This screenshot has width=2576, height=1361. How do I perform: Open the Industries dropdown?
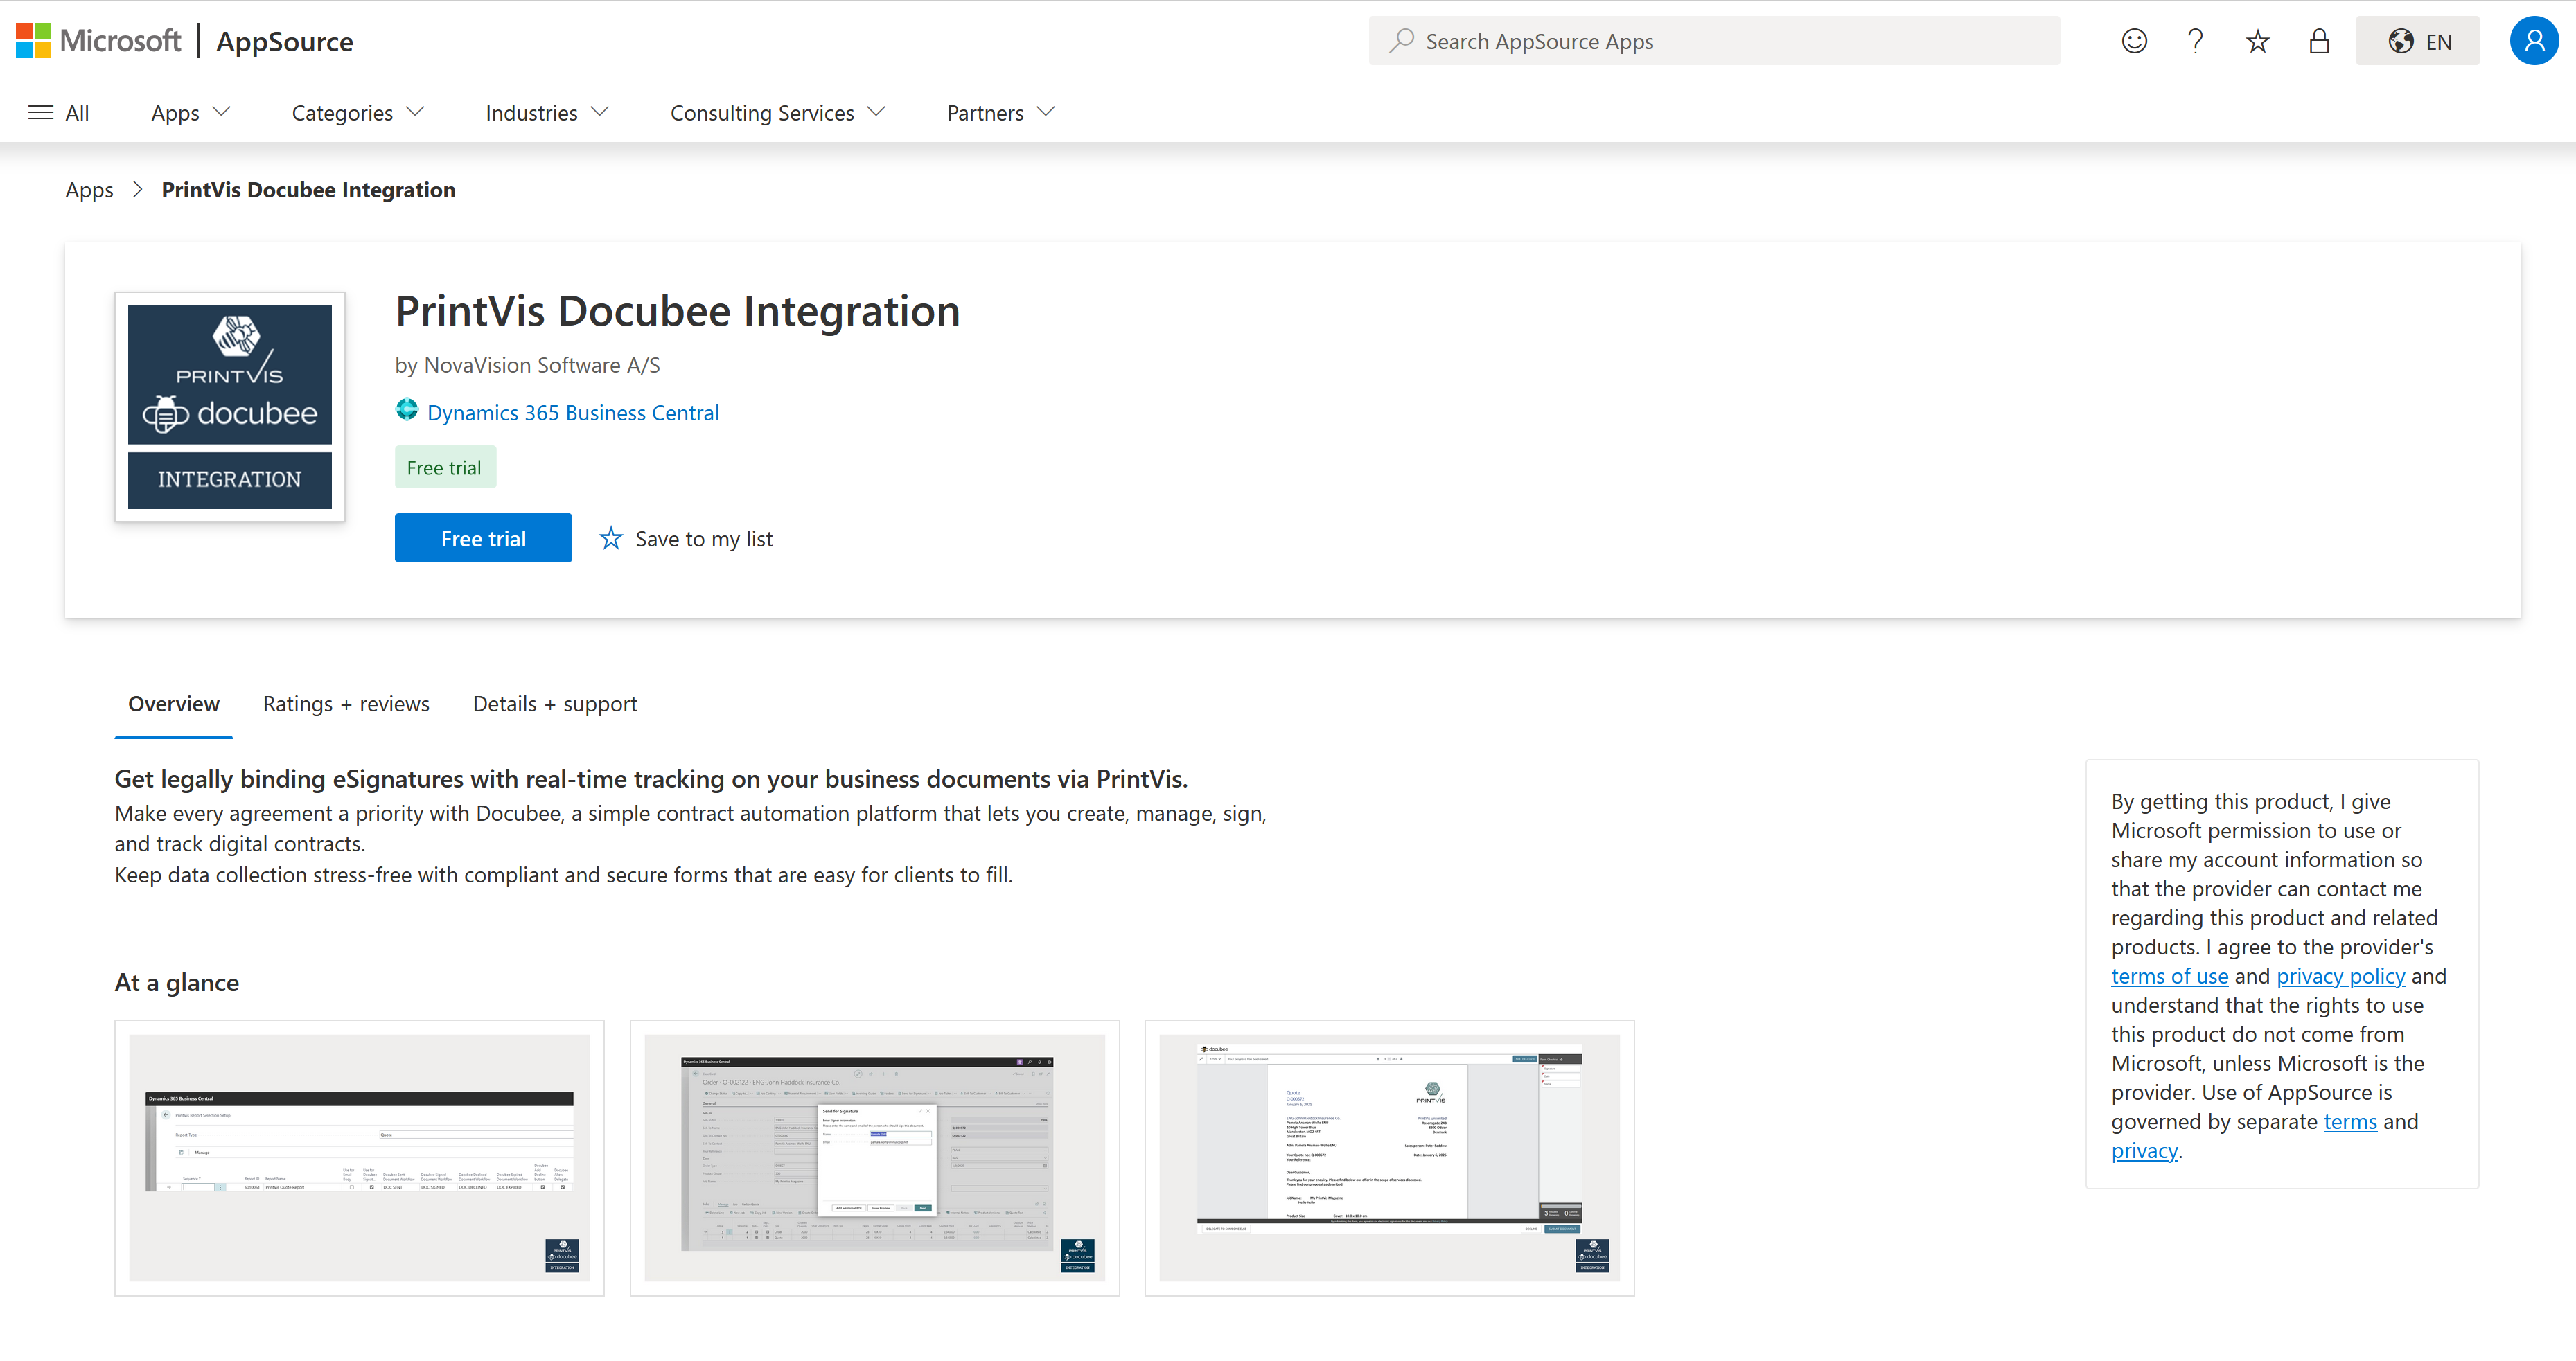tap(547, 112)
